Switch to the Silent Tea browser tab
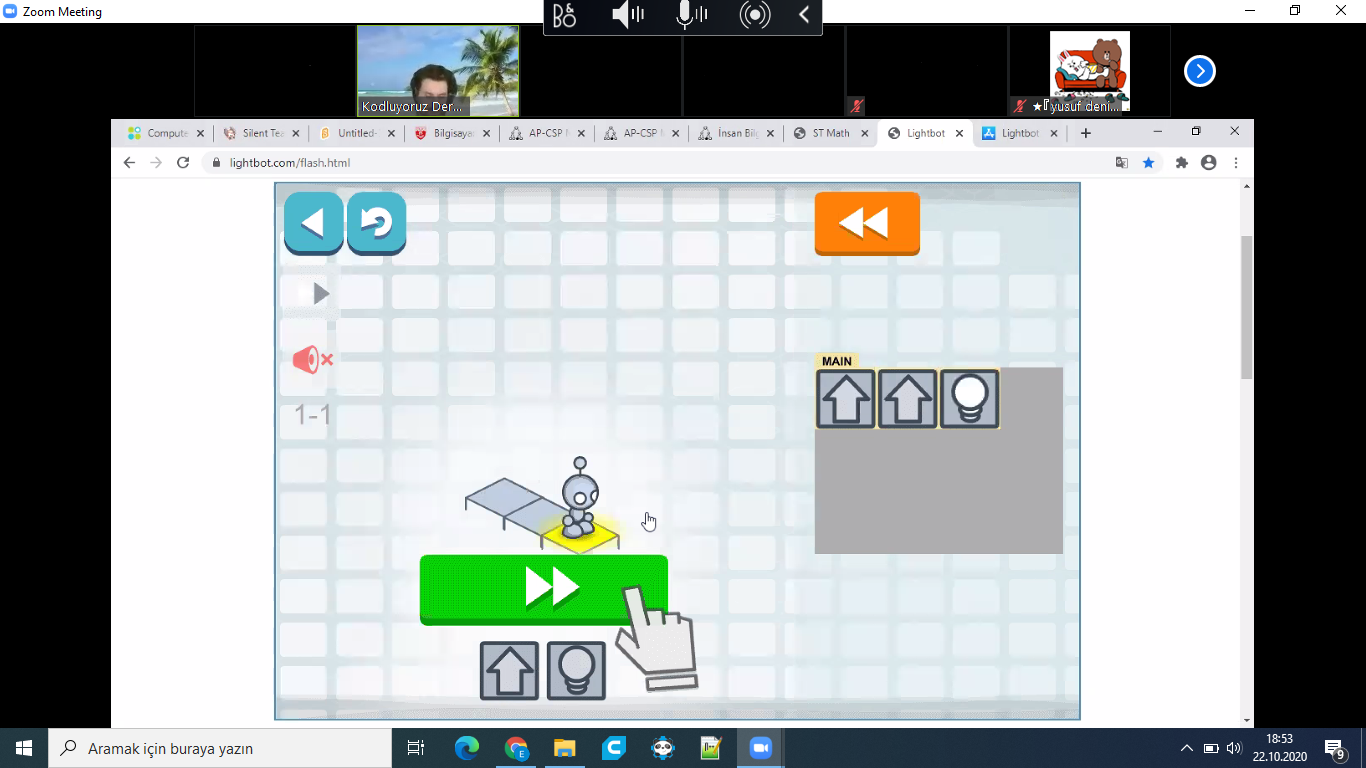The height and width of the screenshot is (768, 1366). point(262,133)
